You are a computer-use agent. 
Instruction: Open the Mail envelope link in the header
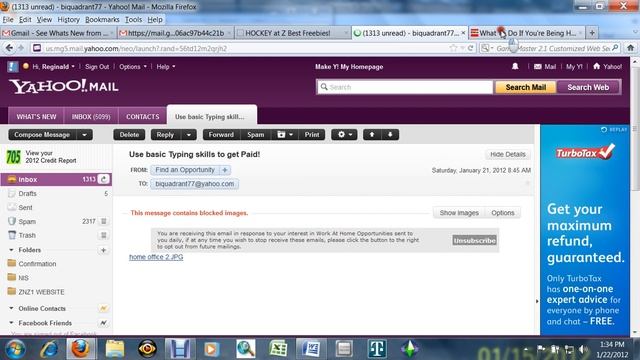[545, 67]
